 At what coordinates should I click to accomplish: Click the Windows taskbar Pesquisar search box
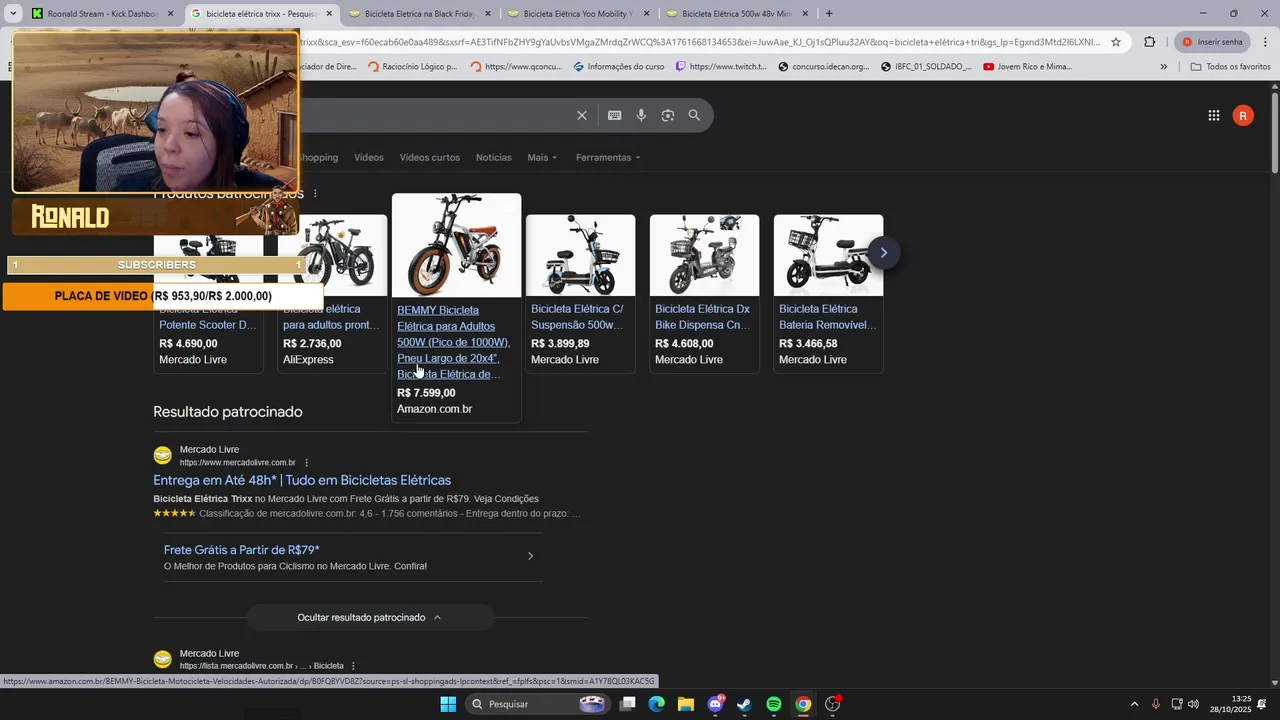click(x=538, y=704)
